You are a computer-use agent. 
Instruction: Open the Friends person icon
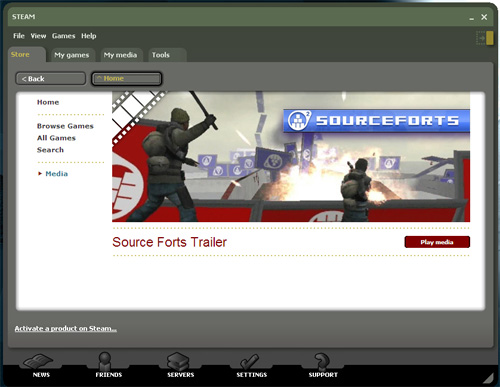point(105,361)
